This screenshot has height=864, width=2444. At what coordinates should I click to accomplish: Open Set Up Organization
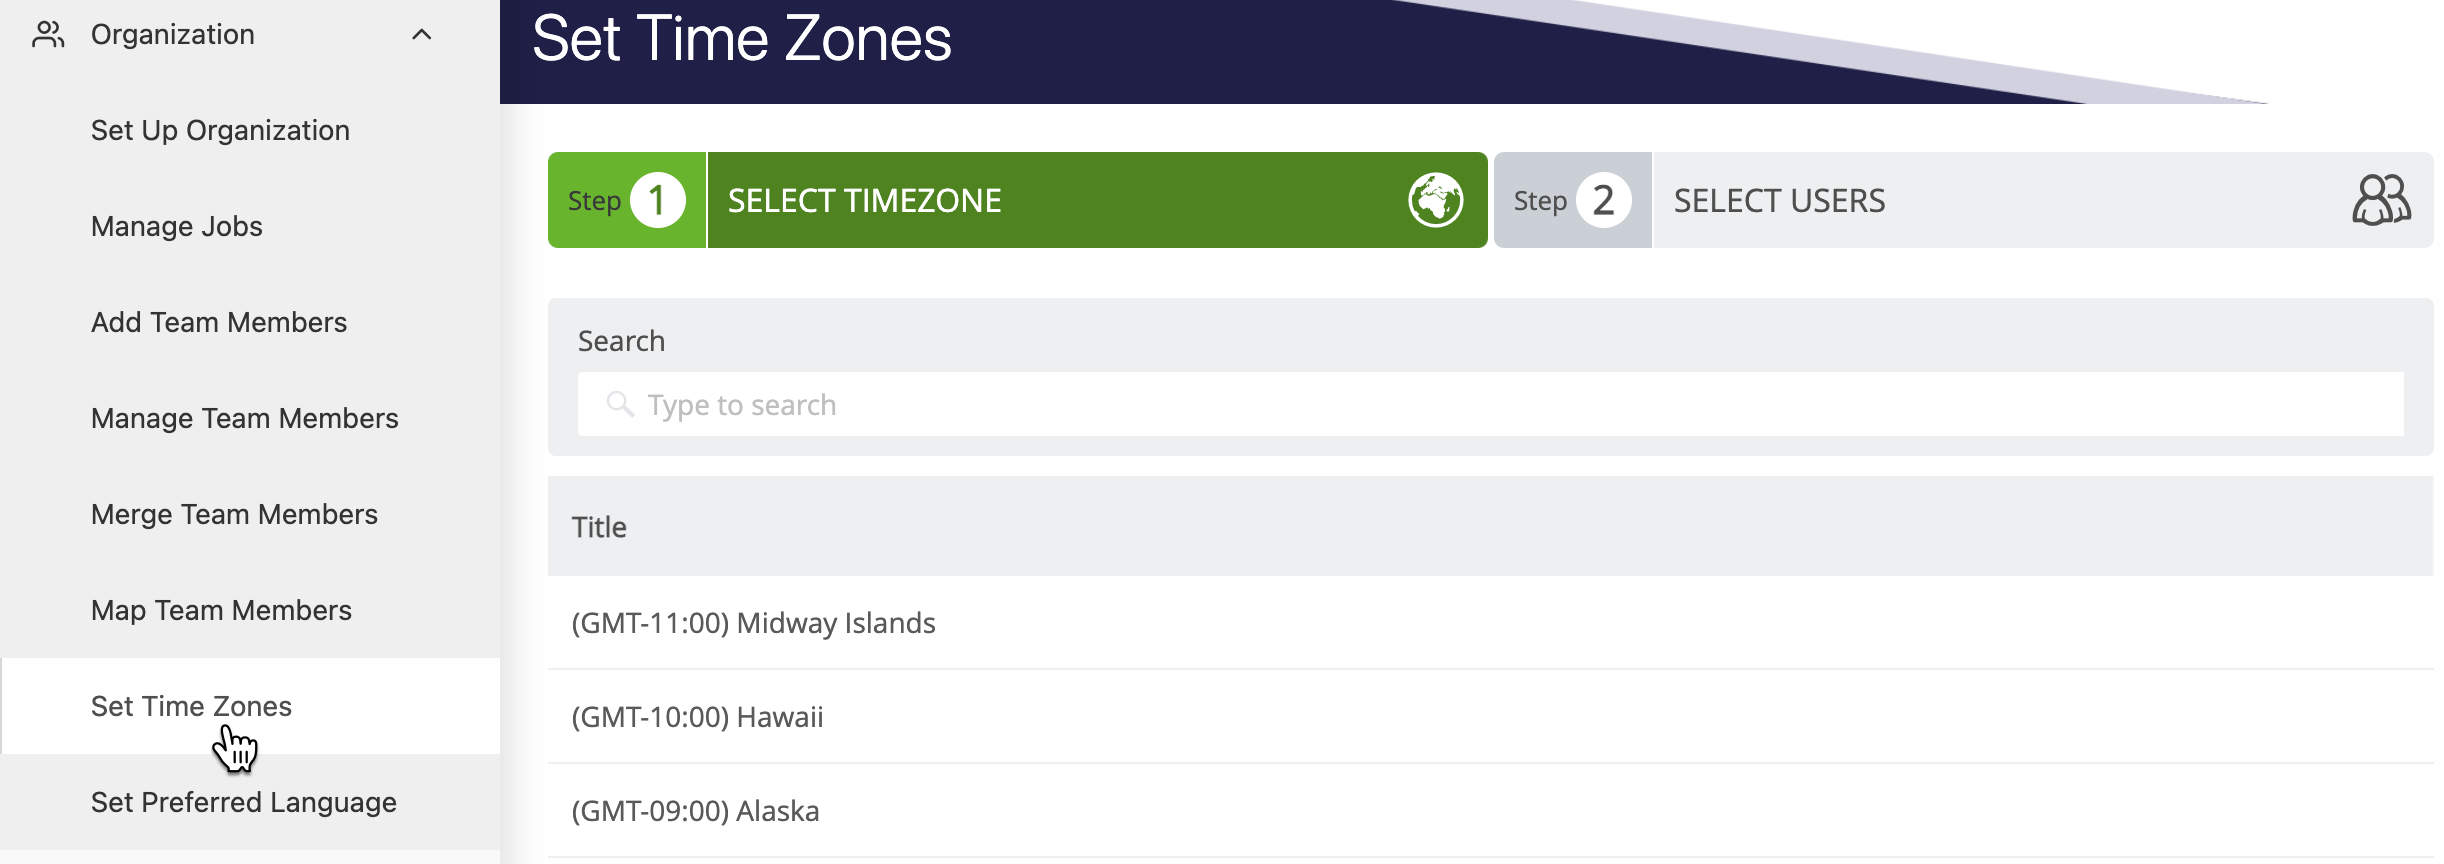click(220, 129)
